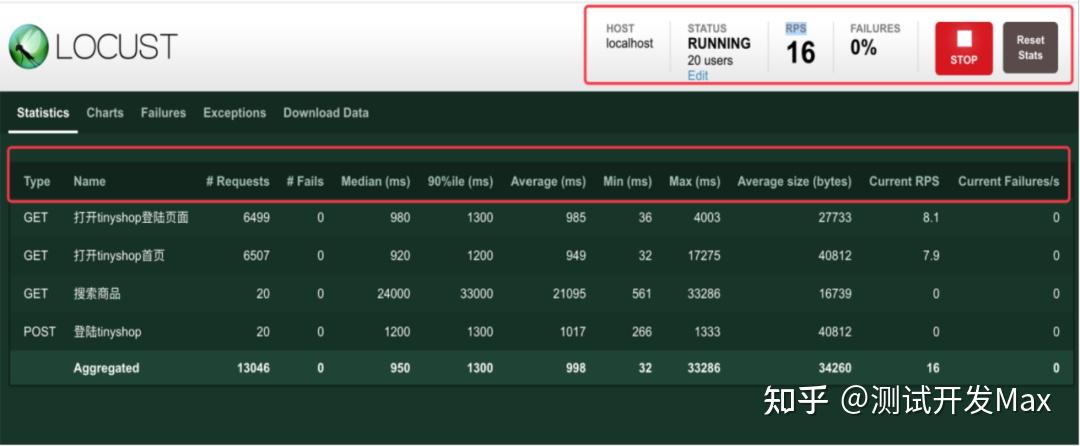Select the Statistics tab
Screen dimensions: 1080x446
pos(43,113)
